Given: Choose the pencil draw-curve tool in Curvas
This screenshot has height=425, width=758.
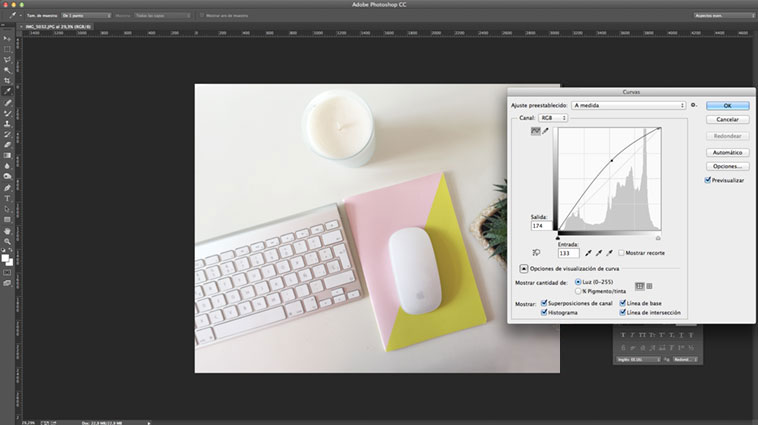Looking at the screenshot, I should pos(545,131).
